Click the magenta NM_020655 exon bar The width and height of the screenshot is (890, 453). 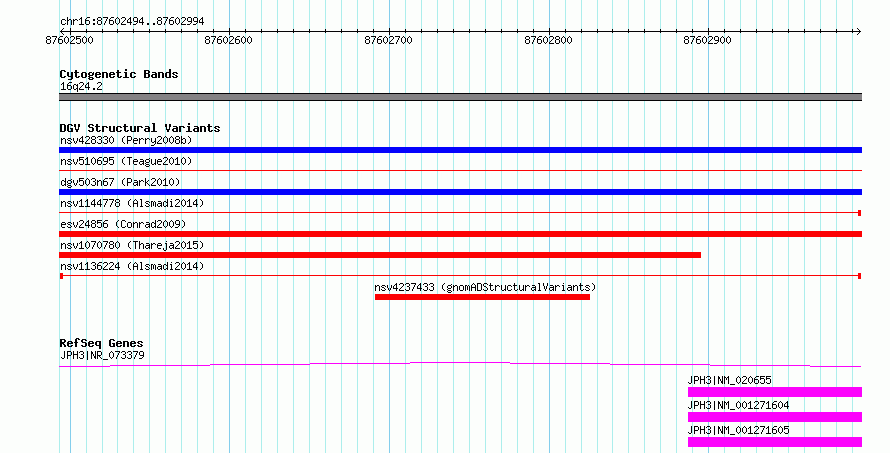(x=775, y=392)
